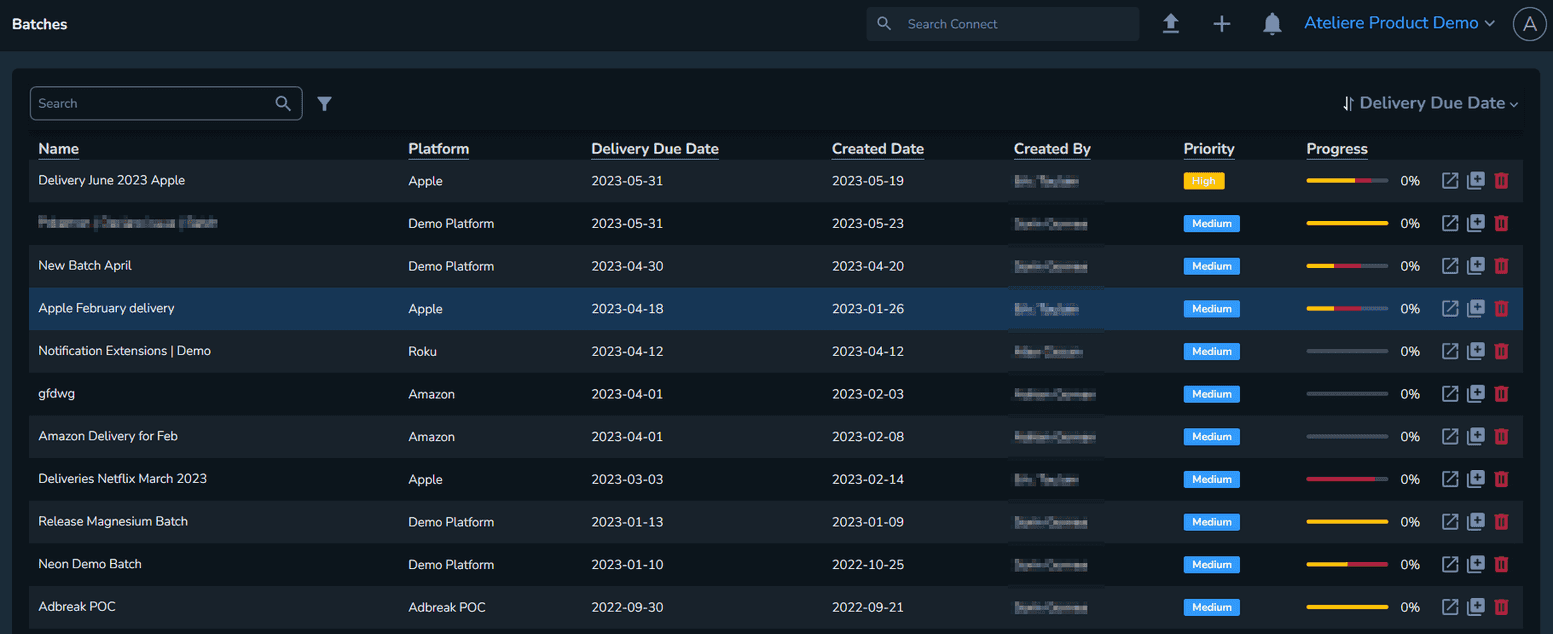The height and width of the screenshot is (634, 1553).
Task: Sort the table by the Created Date column
Action: [877, 148]
